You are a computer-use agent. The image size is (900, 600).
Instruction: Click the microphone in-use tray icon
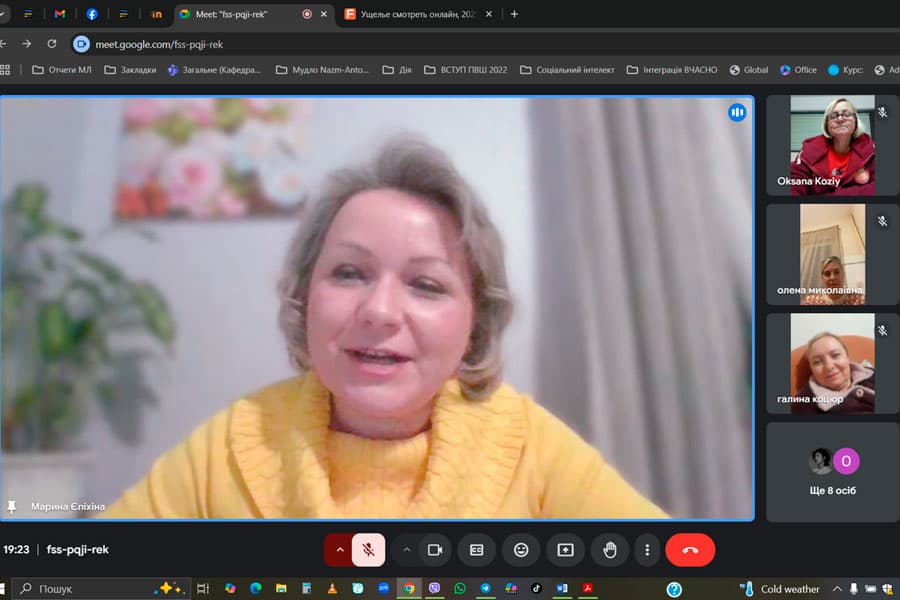pos(854,589)
